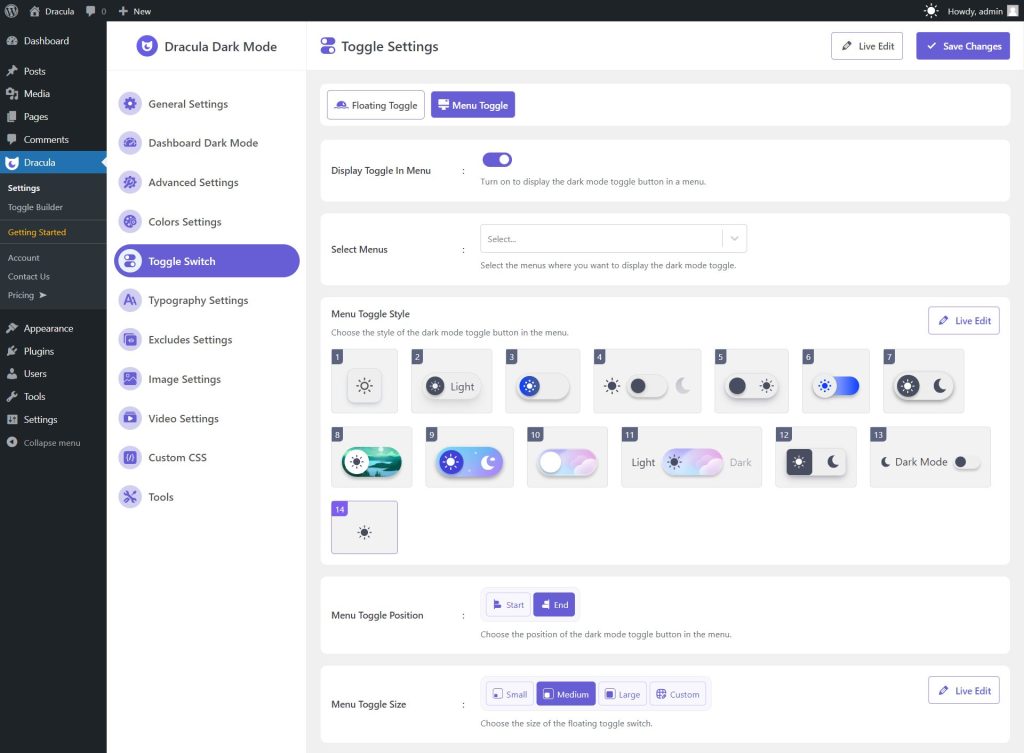Click the comments bubble icon in admin bar
The image size is (1024, 753).
[90, 11]
